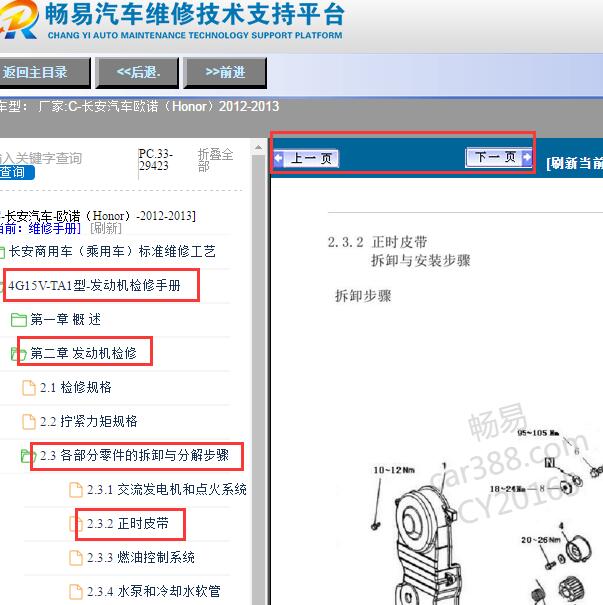Click the sidebar scrollbar up arrow
603x605 pixels.
(x=258, y=147)
